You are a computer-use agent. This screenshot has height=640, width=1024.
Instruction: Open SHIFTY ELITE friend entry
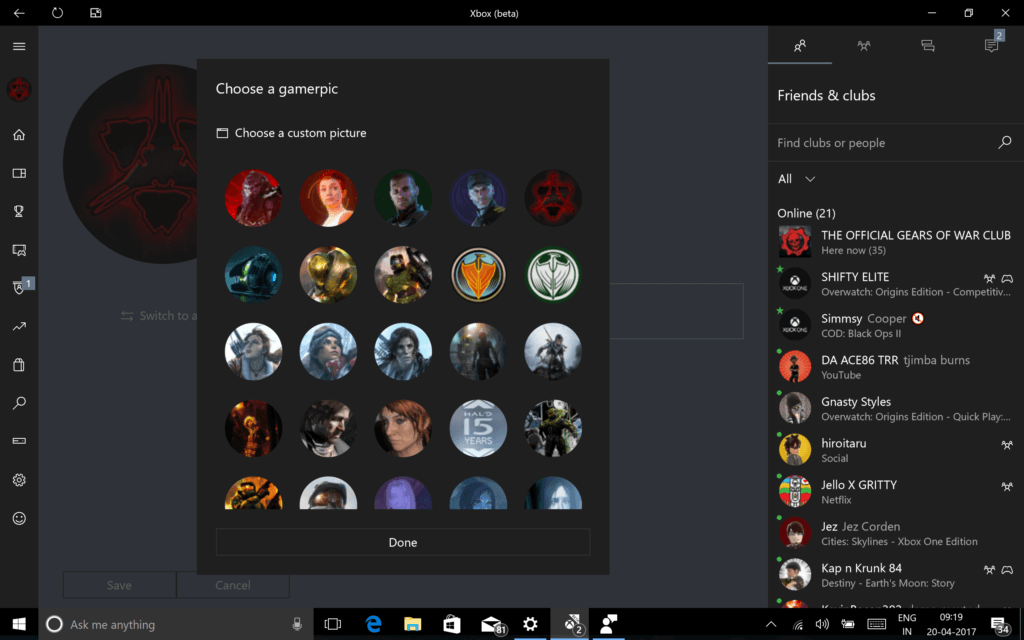pos(895,283)
